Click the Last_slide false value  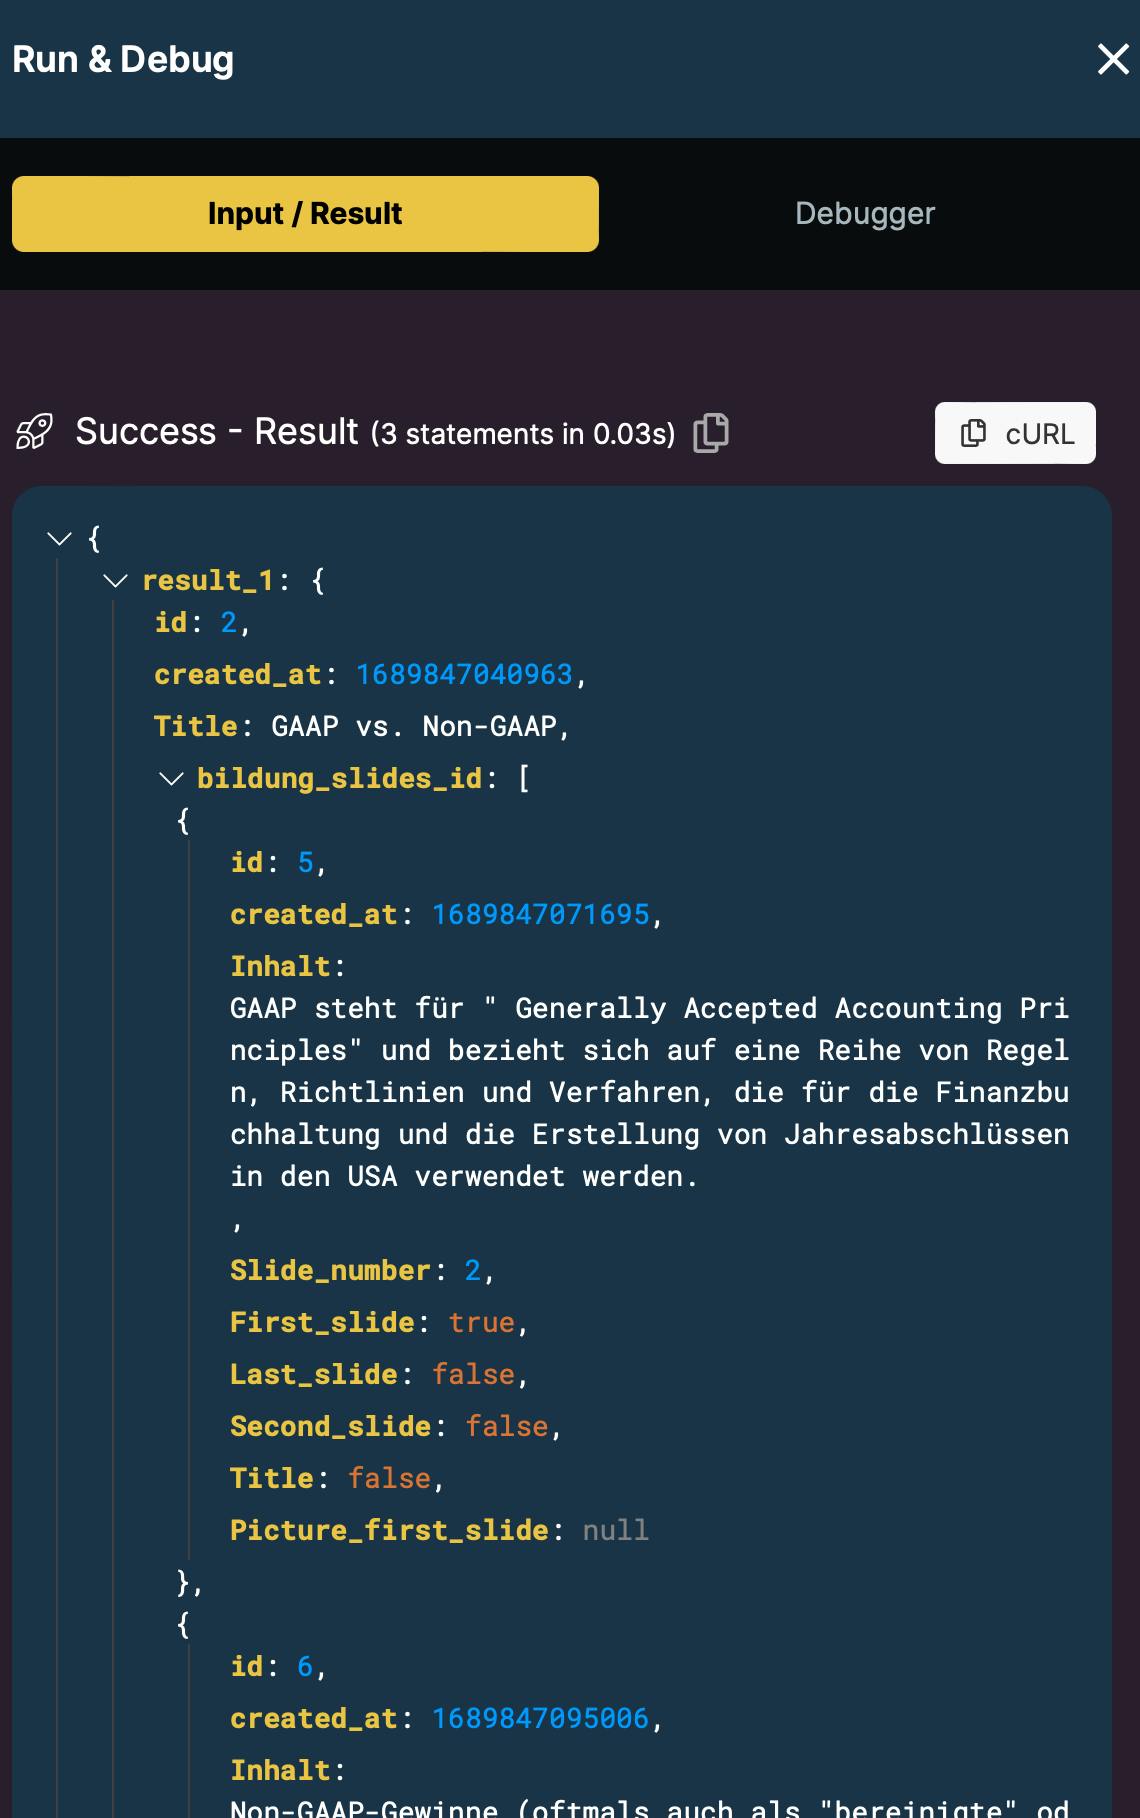point(473,1375)
